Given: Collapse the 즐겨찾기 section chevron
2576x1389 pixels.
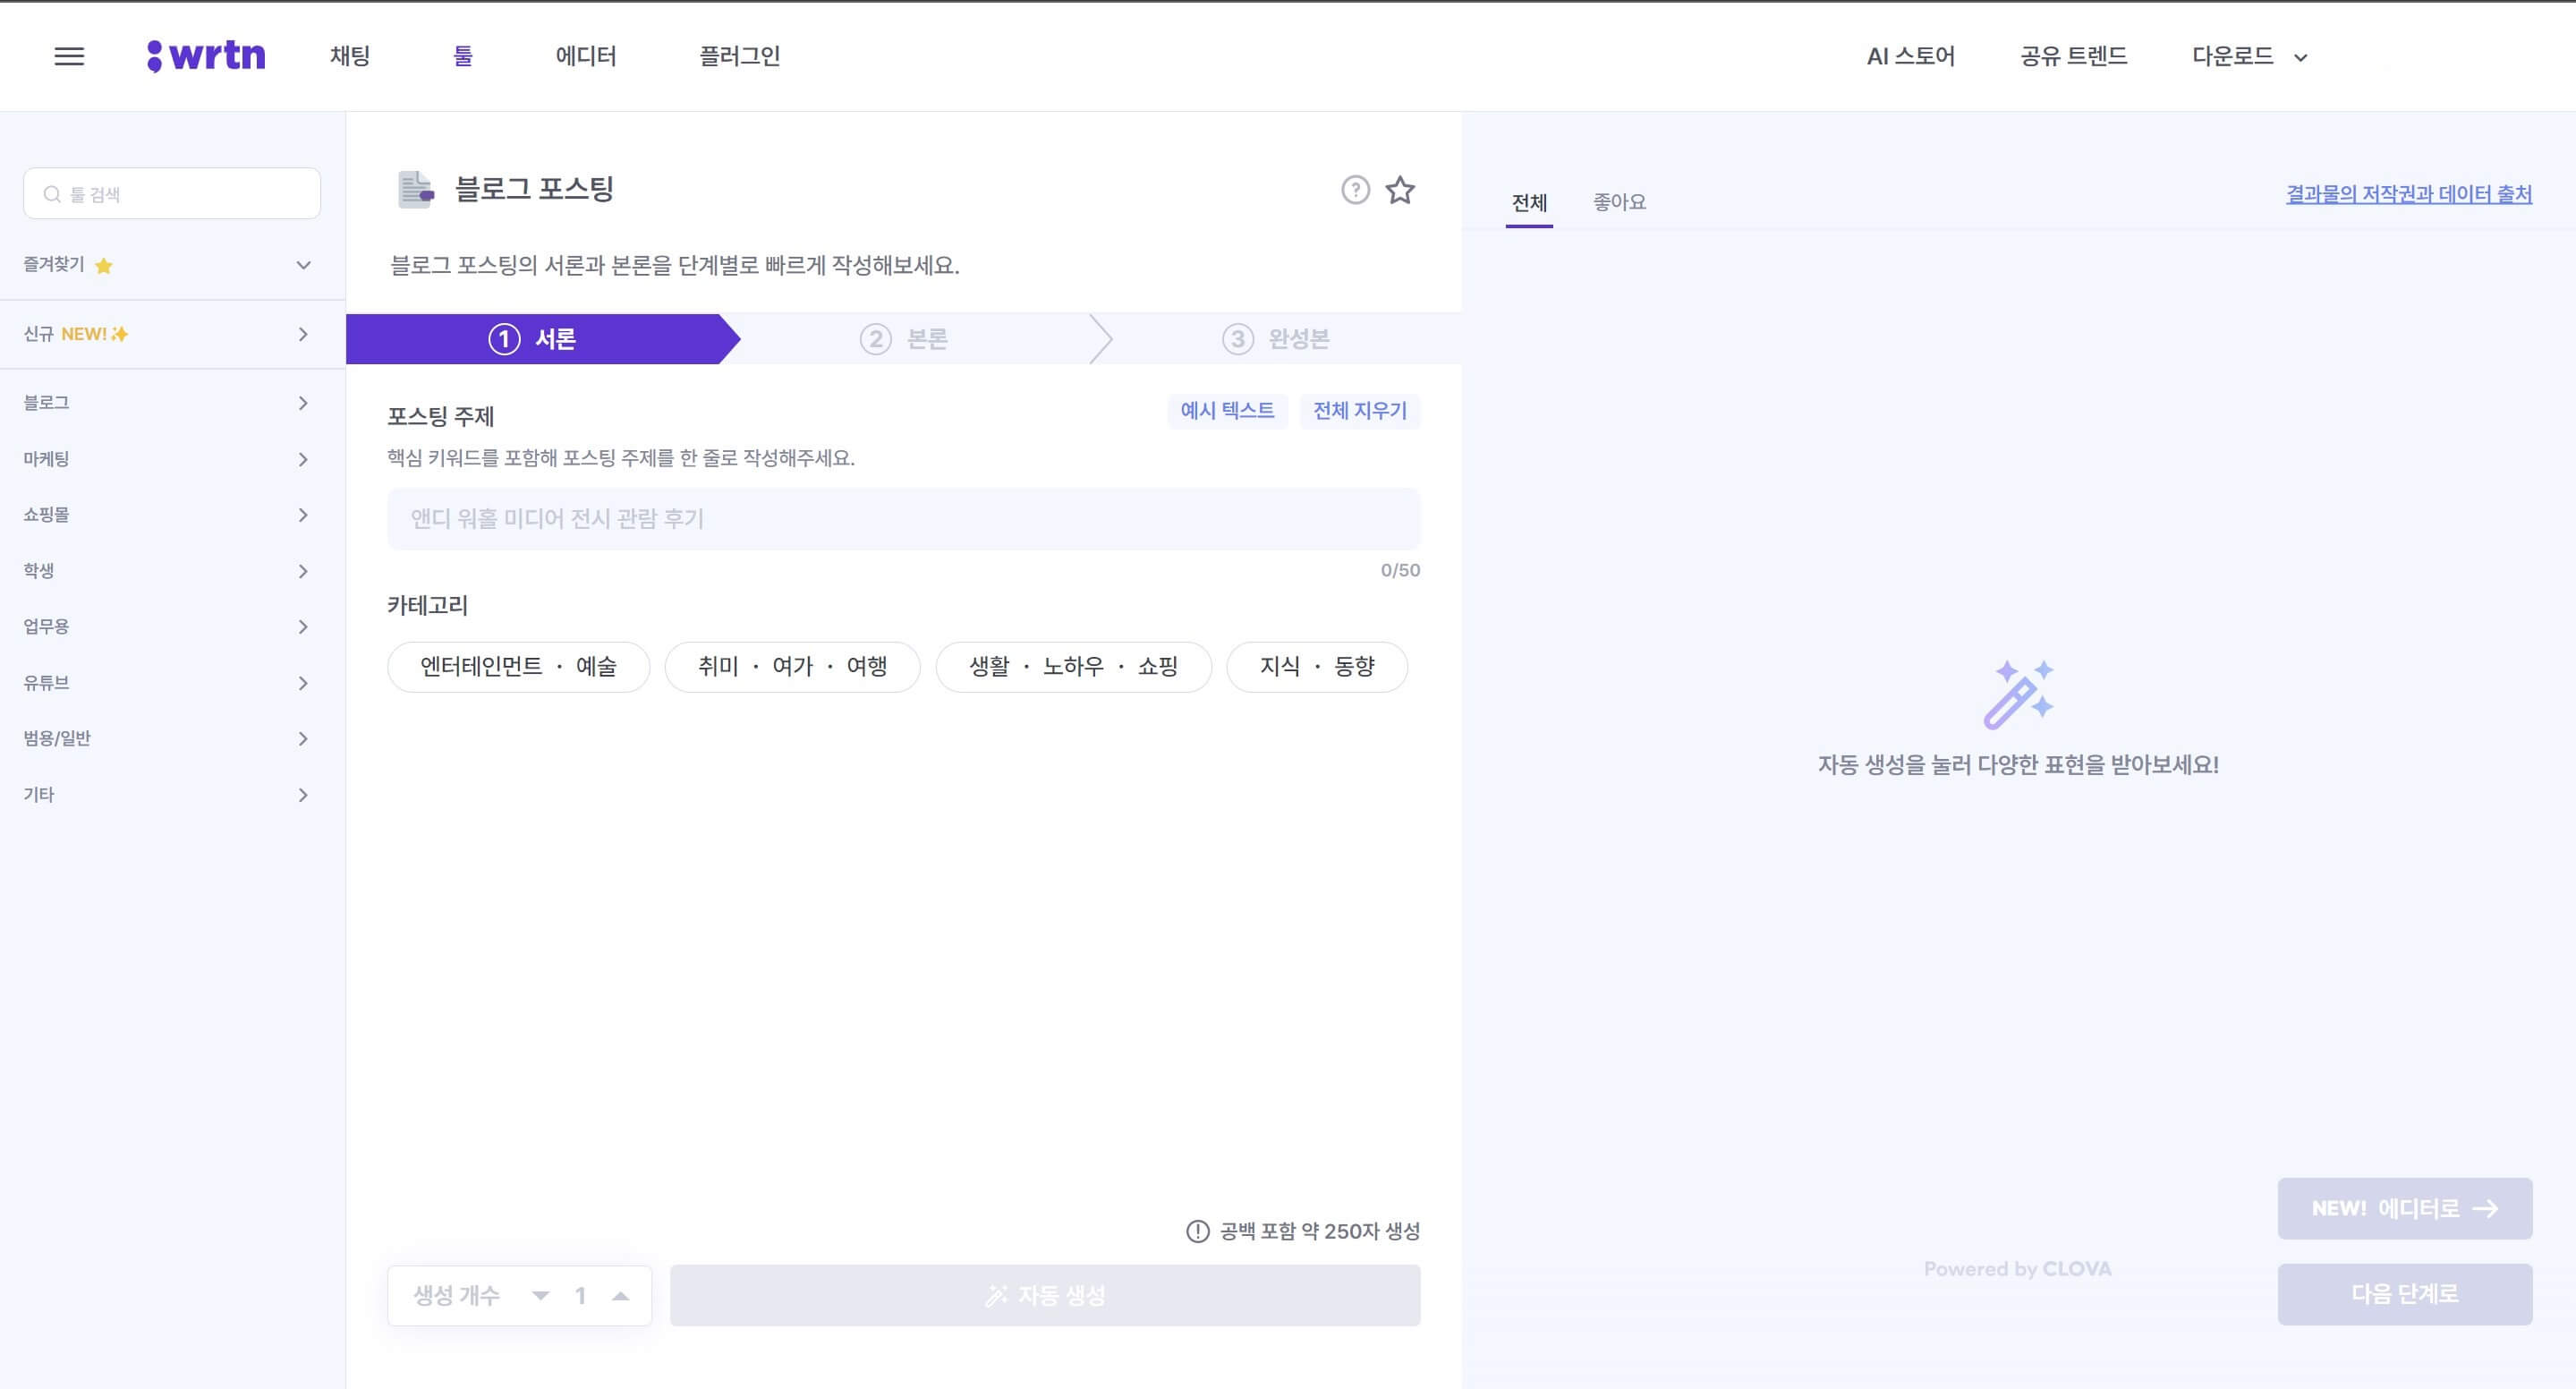Looking at the screenshot, I should pos(303,265).
